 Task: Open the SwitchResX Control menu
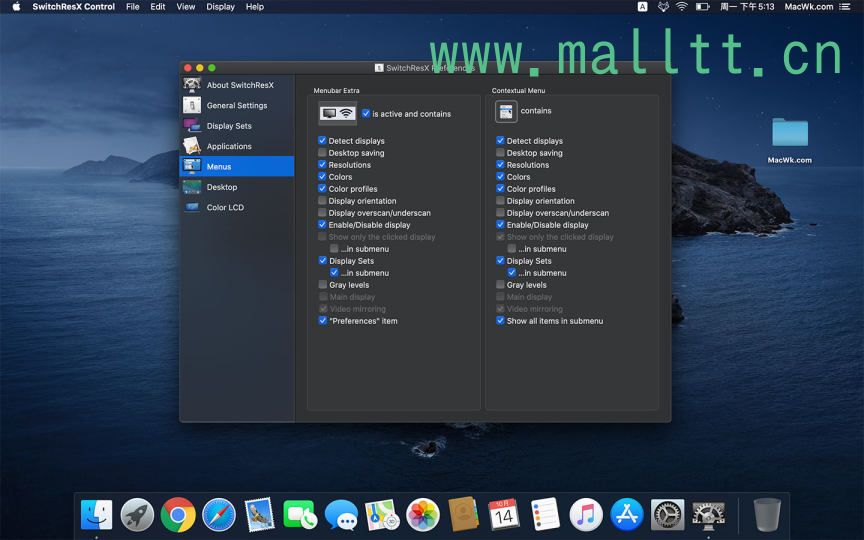coord(73,7)
